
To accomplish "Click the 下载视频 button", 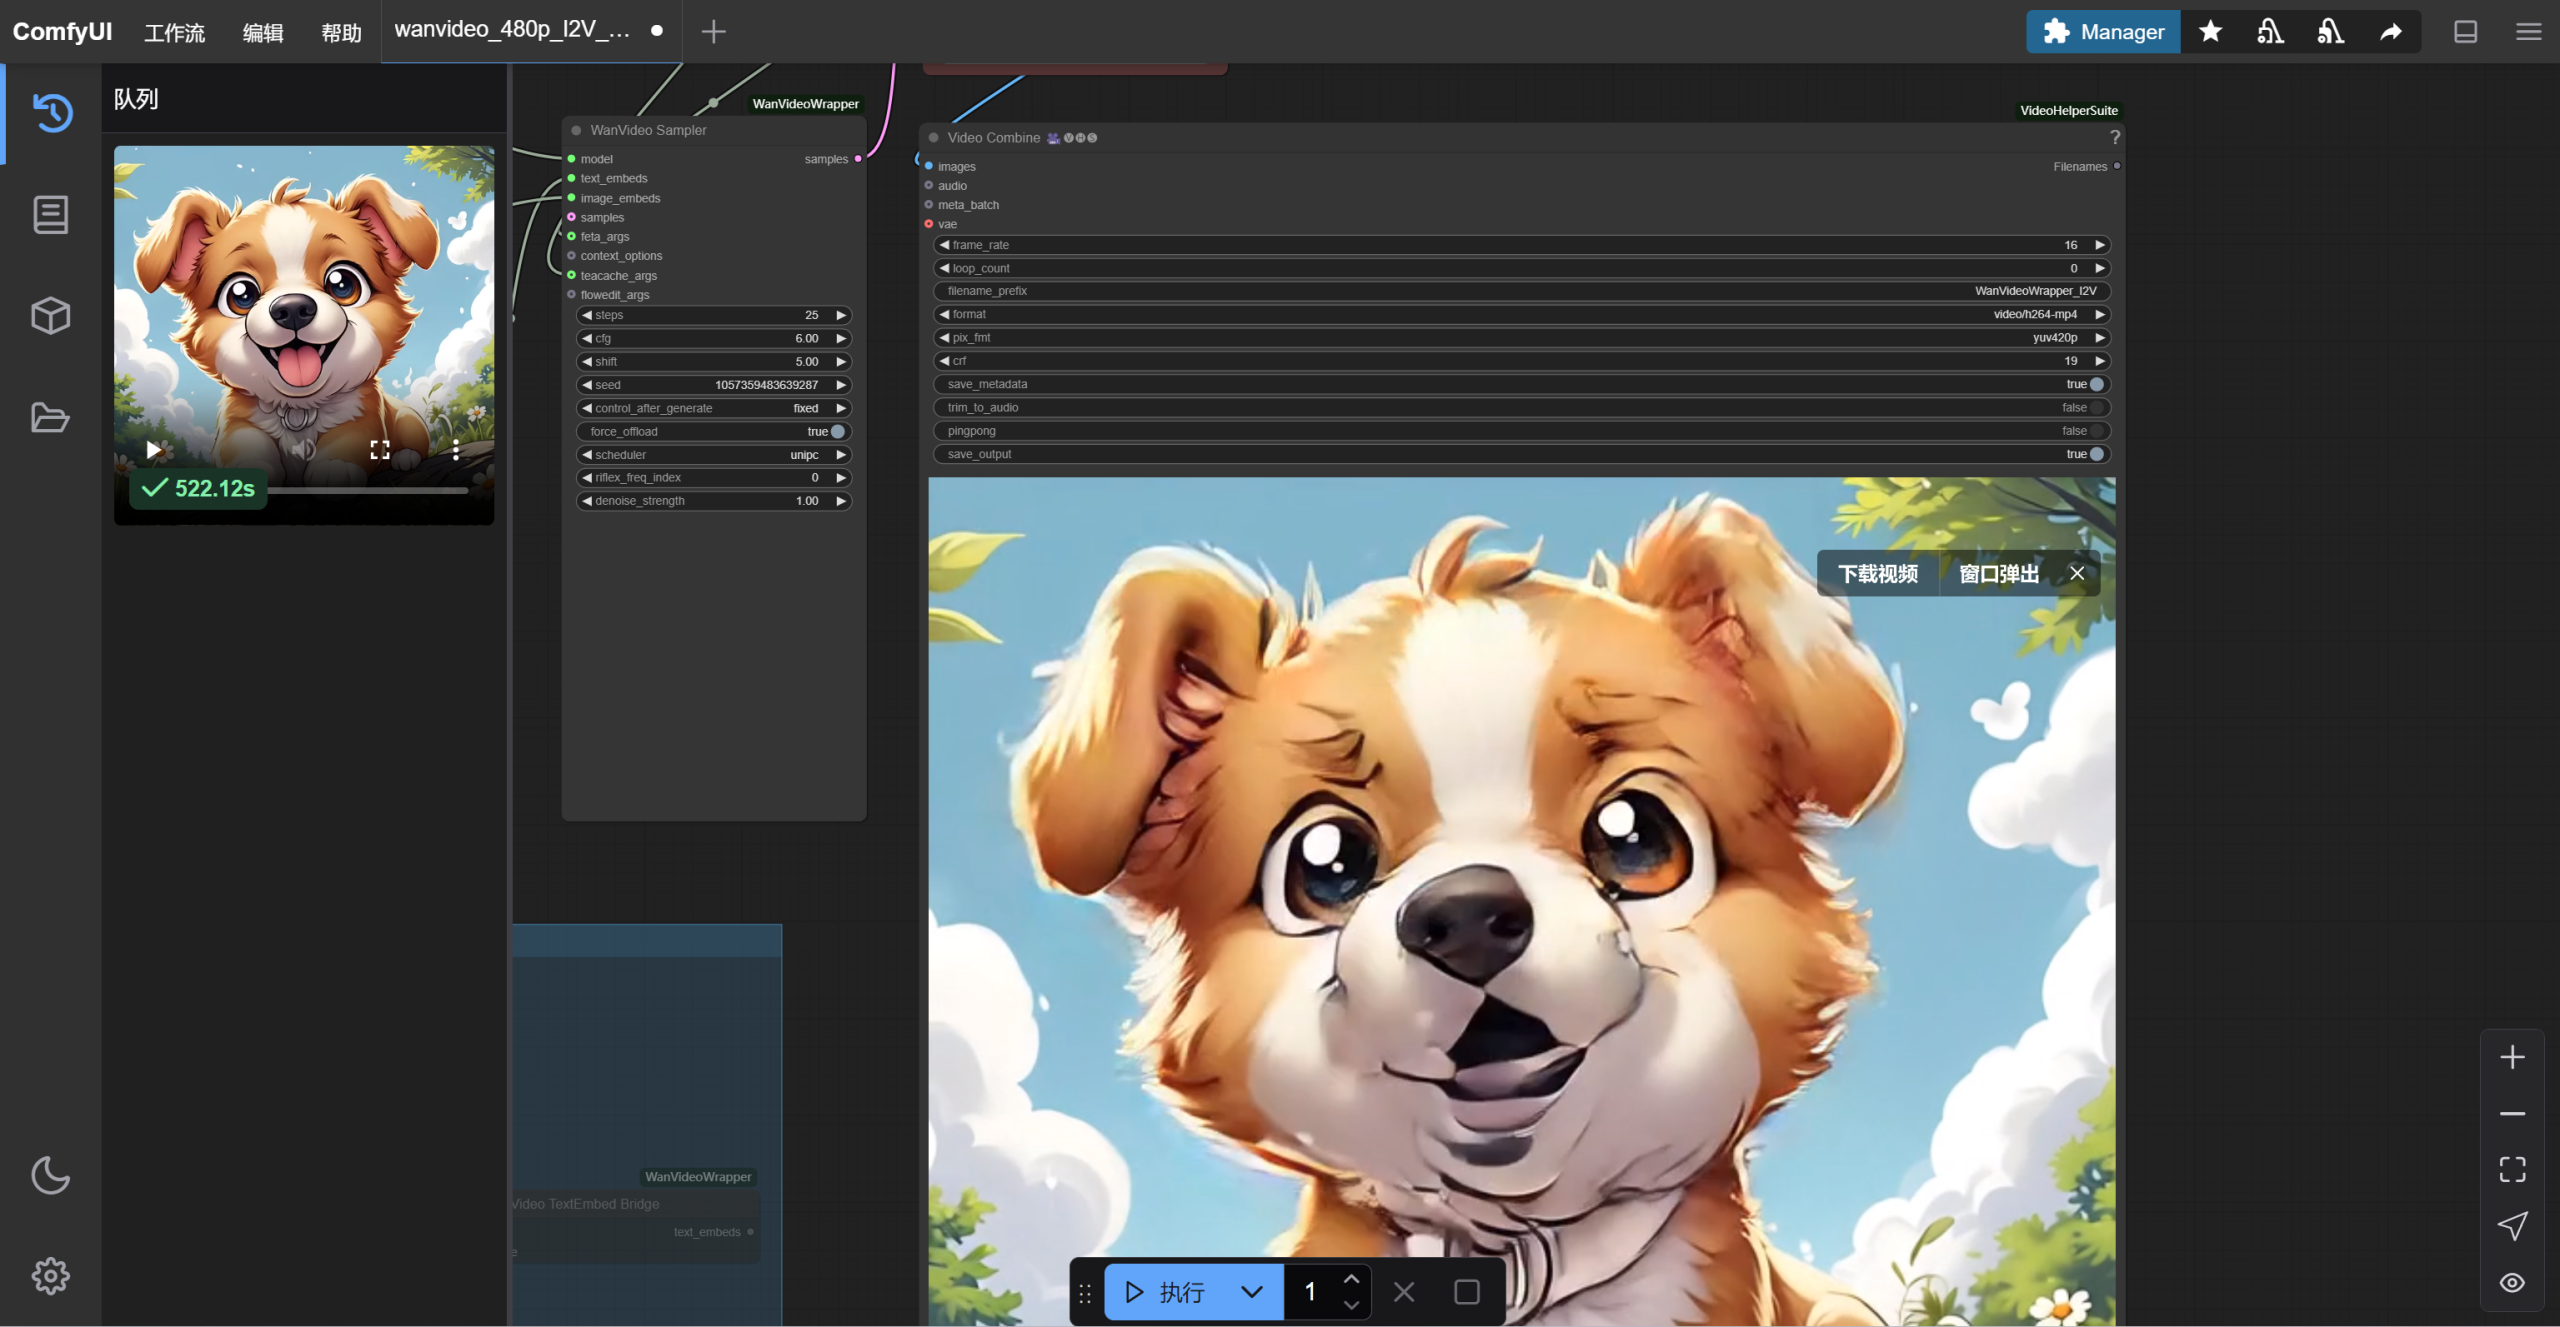I will click(x=1877, y=574).
